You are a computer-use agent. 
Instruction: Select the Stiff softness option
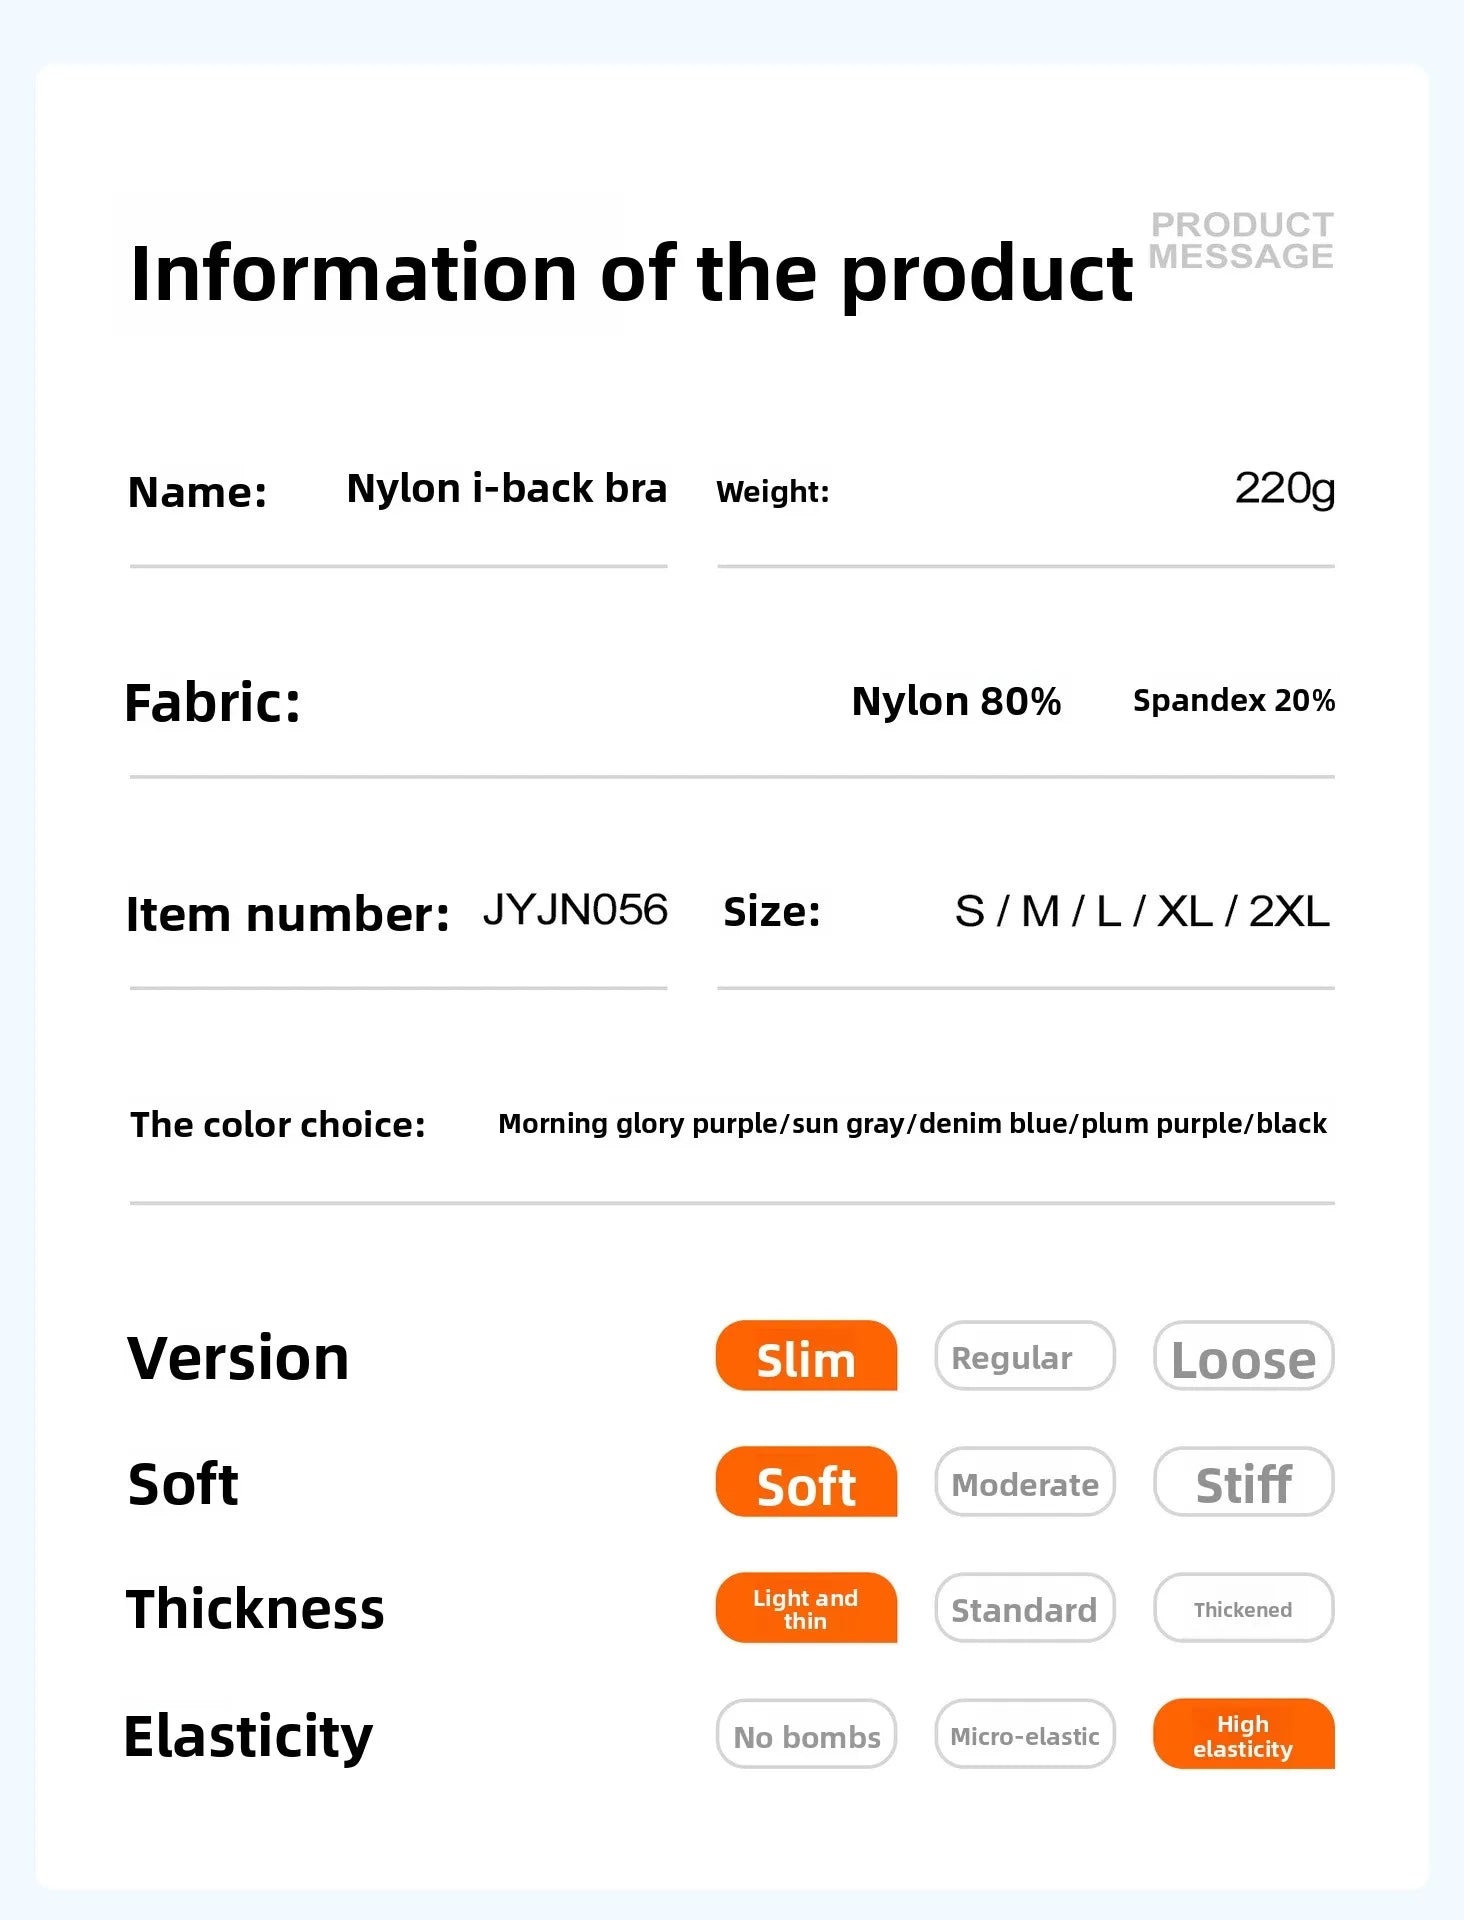pyautogui.click(x=1243, y=1482)
